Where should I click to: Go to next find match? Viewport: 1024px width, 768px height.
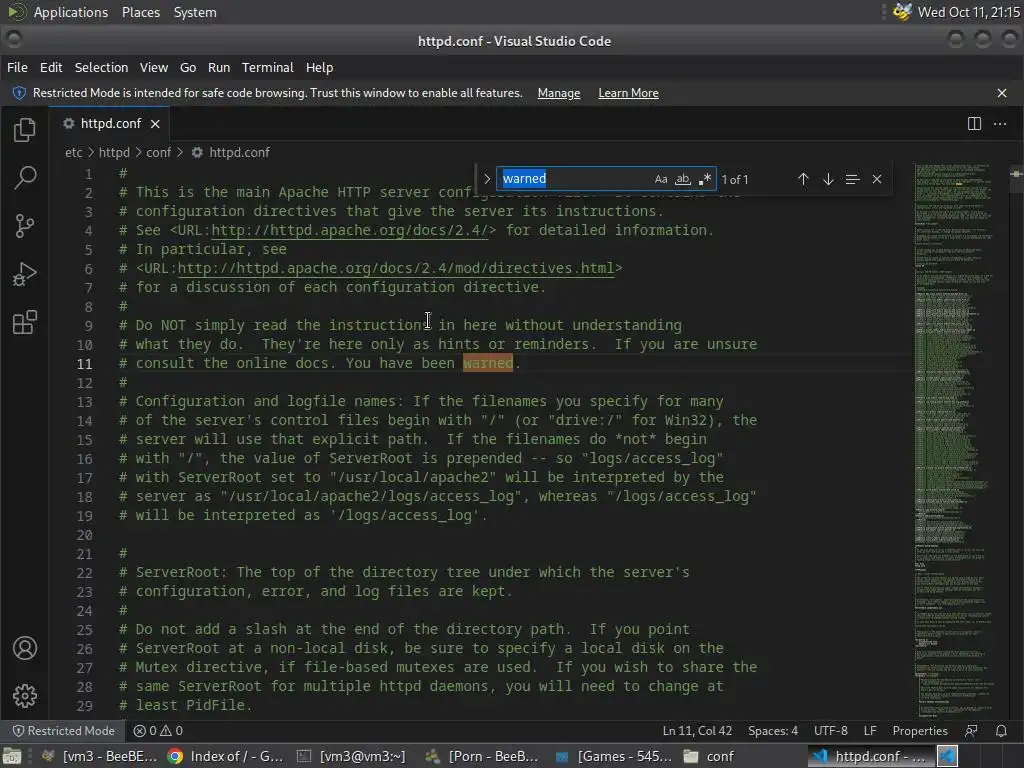828,179
